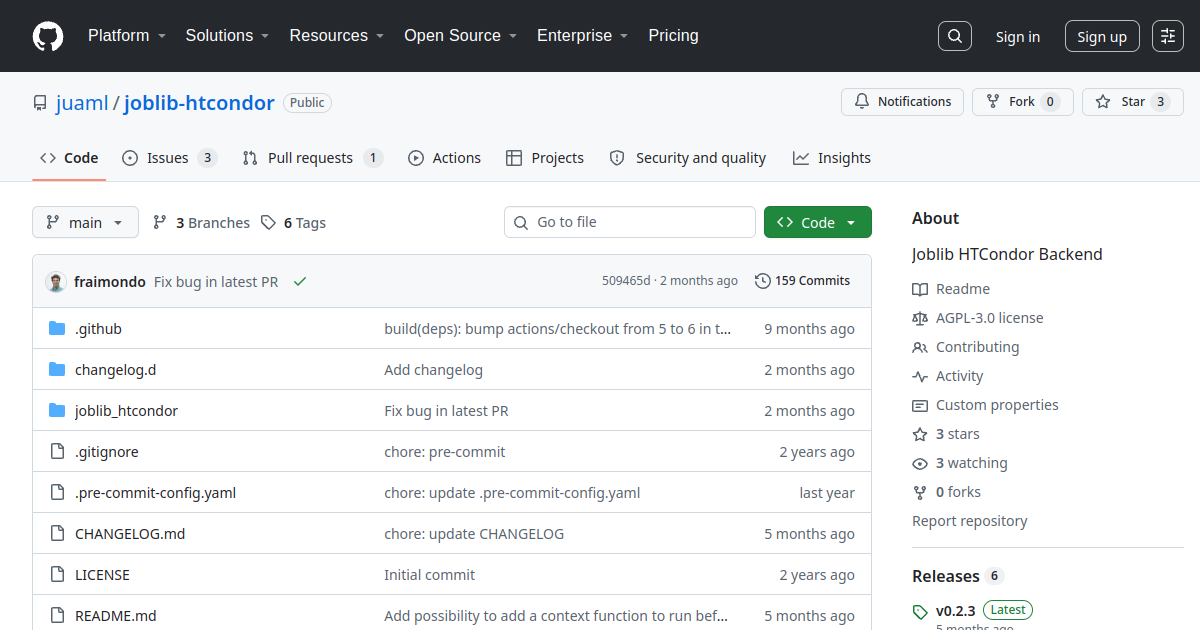
Task: Open the juaml owner link
Action: (x=80, y=103)
